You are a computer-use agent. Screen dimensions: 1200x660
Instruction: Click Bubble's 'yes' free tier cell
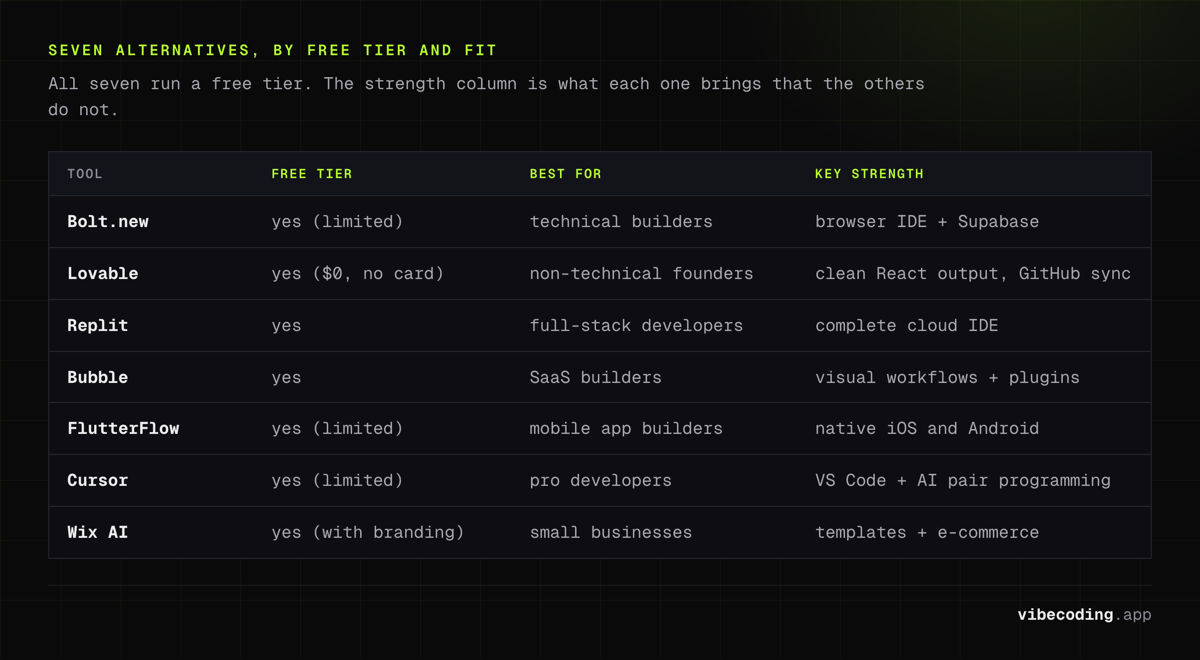pyautogui.click(x=286, y=378)
